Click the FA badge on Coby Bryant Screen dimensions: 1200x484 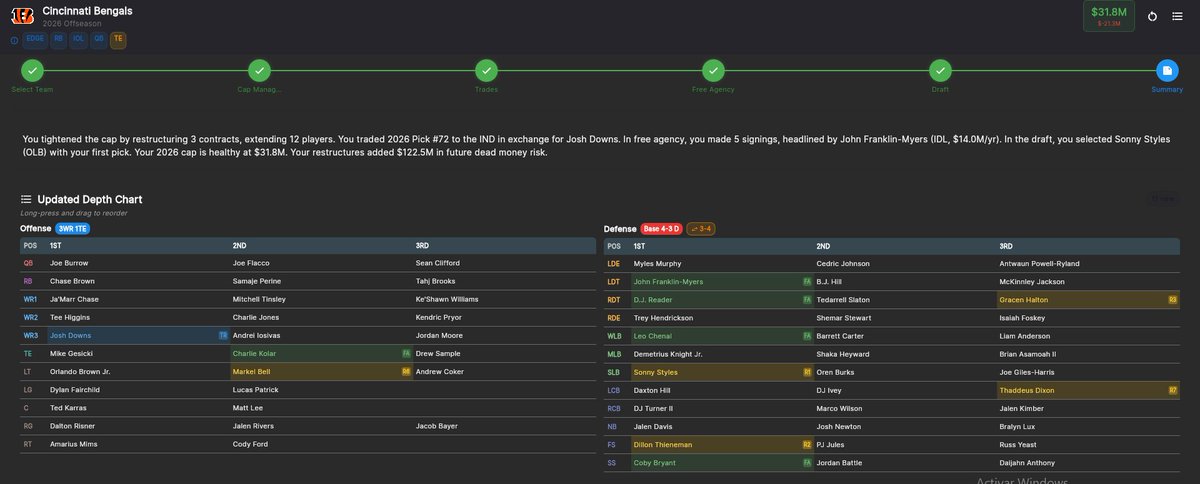click(x=807, y=463)
